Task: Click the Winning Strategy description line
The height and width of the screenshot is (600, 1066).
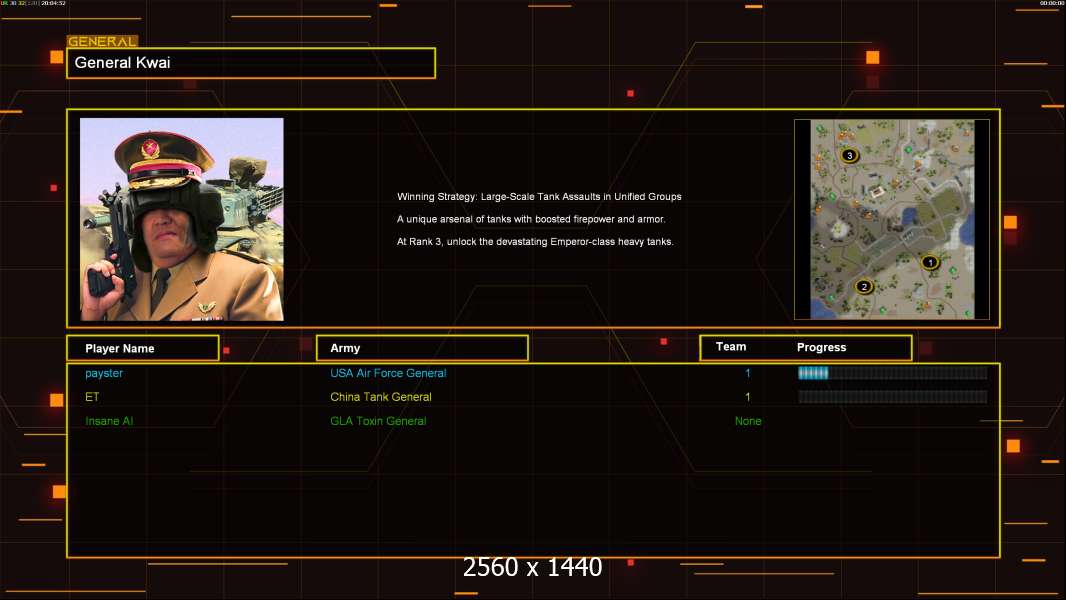Action: tap(539, 196)
